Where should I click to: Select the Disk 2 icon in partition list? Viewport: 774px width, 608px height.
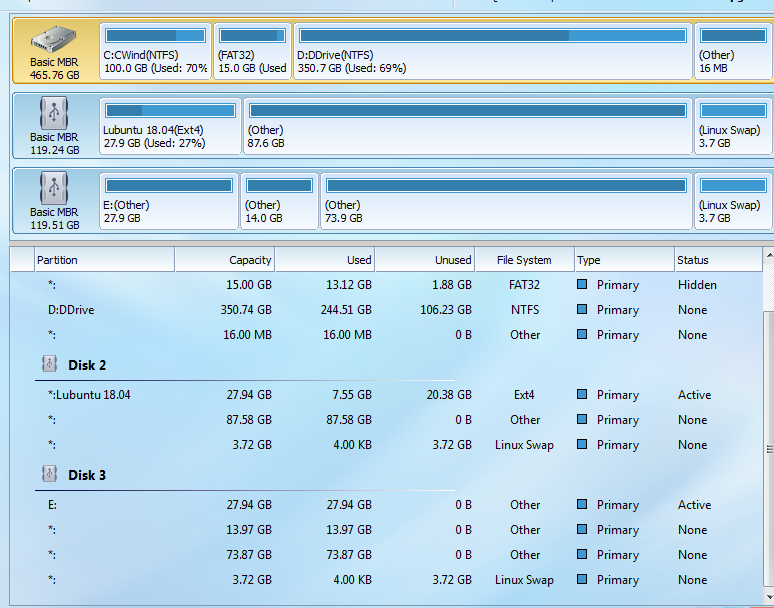(50, 365)
